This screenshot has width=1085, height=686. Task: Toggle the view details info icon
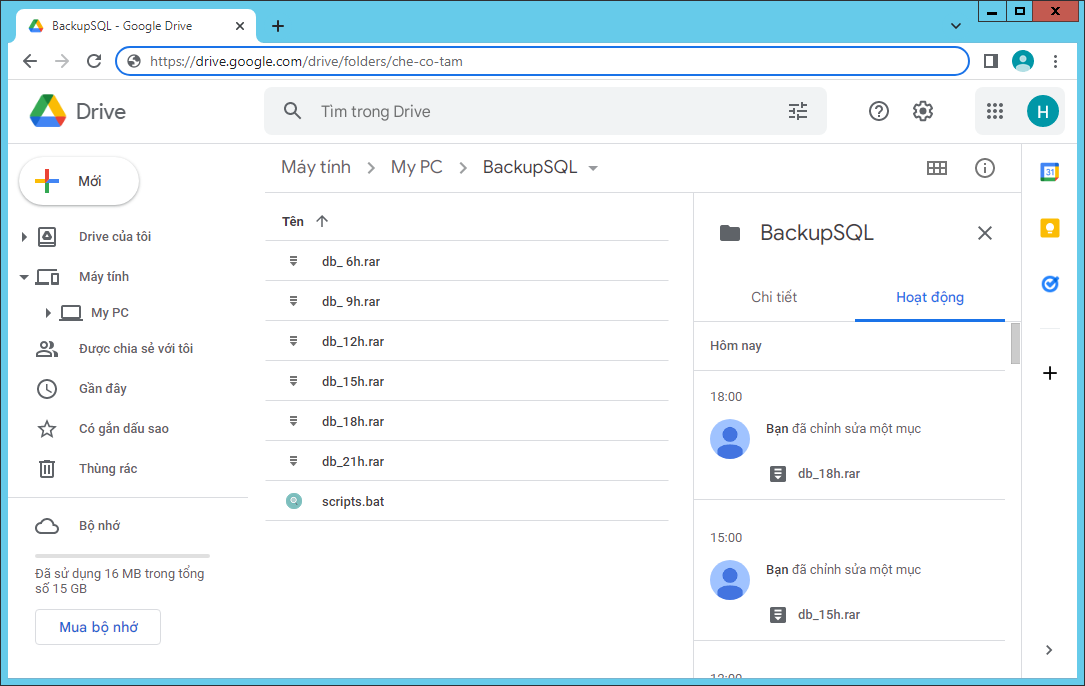(984, 168)
